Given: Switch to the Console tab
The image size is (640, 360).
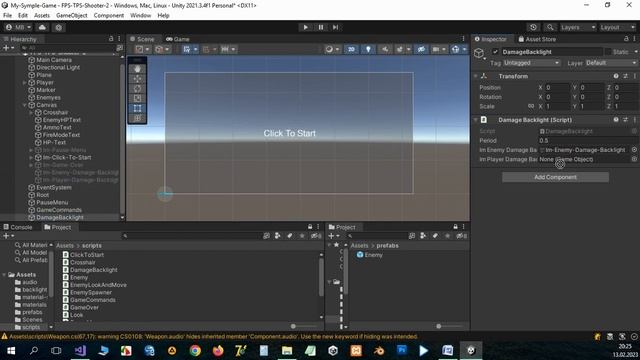Looking at the screenshot, I should (x=18, y=227).
